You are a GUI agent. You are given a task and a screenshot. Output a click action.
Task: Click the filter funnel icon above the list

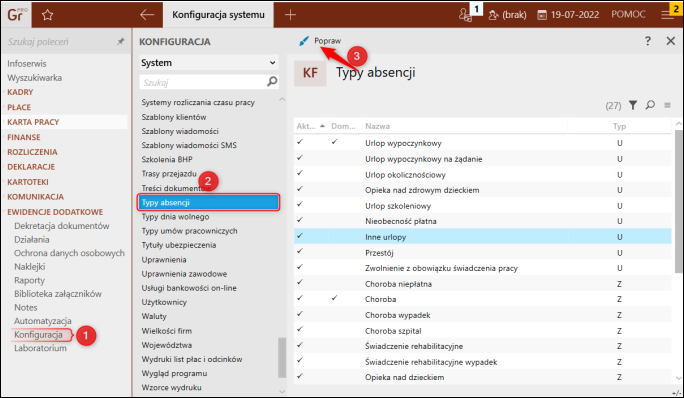(633, 105)
